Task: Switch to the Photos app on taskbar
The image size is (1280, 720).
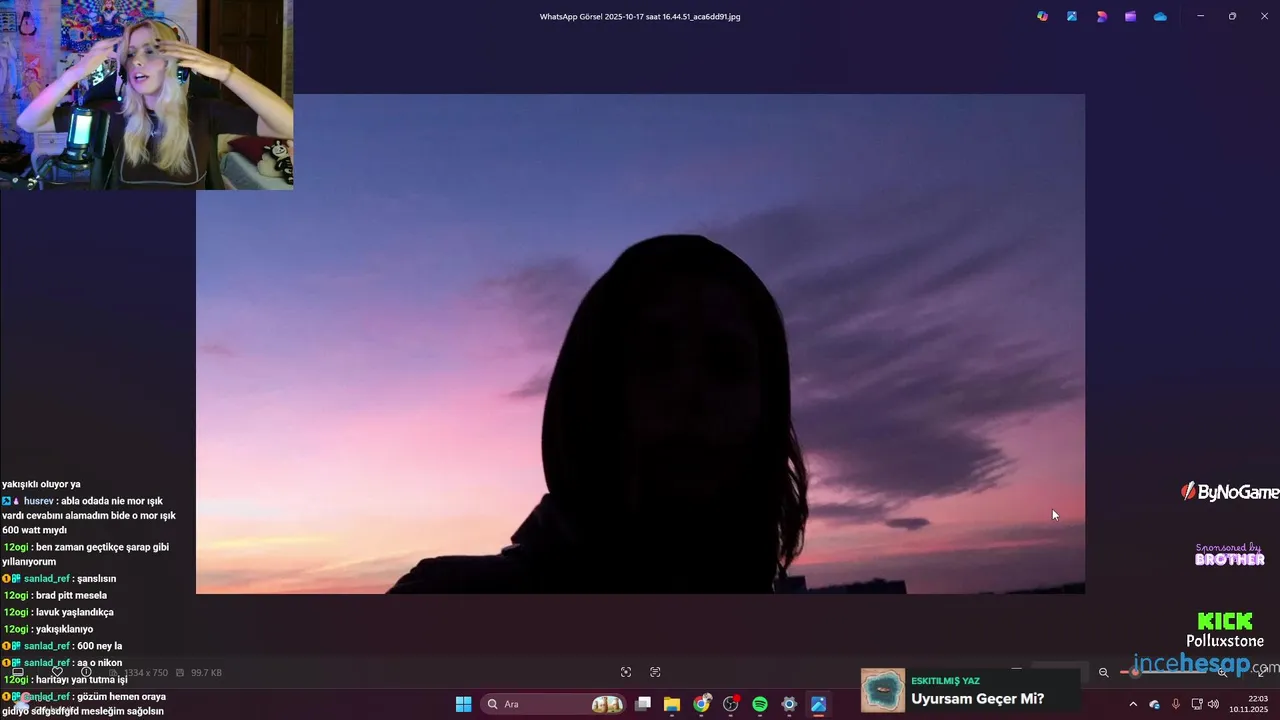Action: pyautogui.click(x=818, y=704)
